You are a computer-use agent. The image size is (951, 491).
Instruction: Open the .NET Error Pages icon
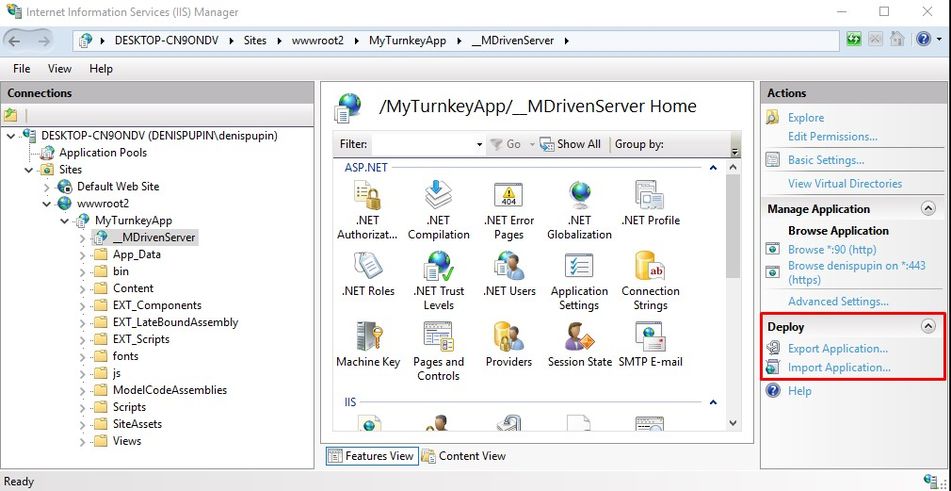(509, 210)
